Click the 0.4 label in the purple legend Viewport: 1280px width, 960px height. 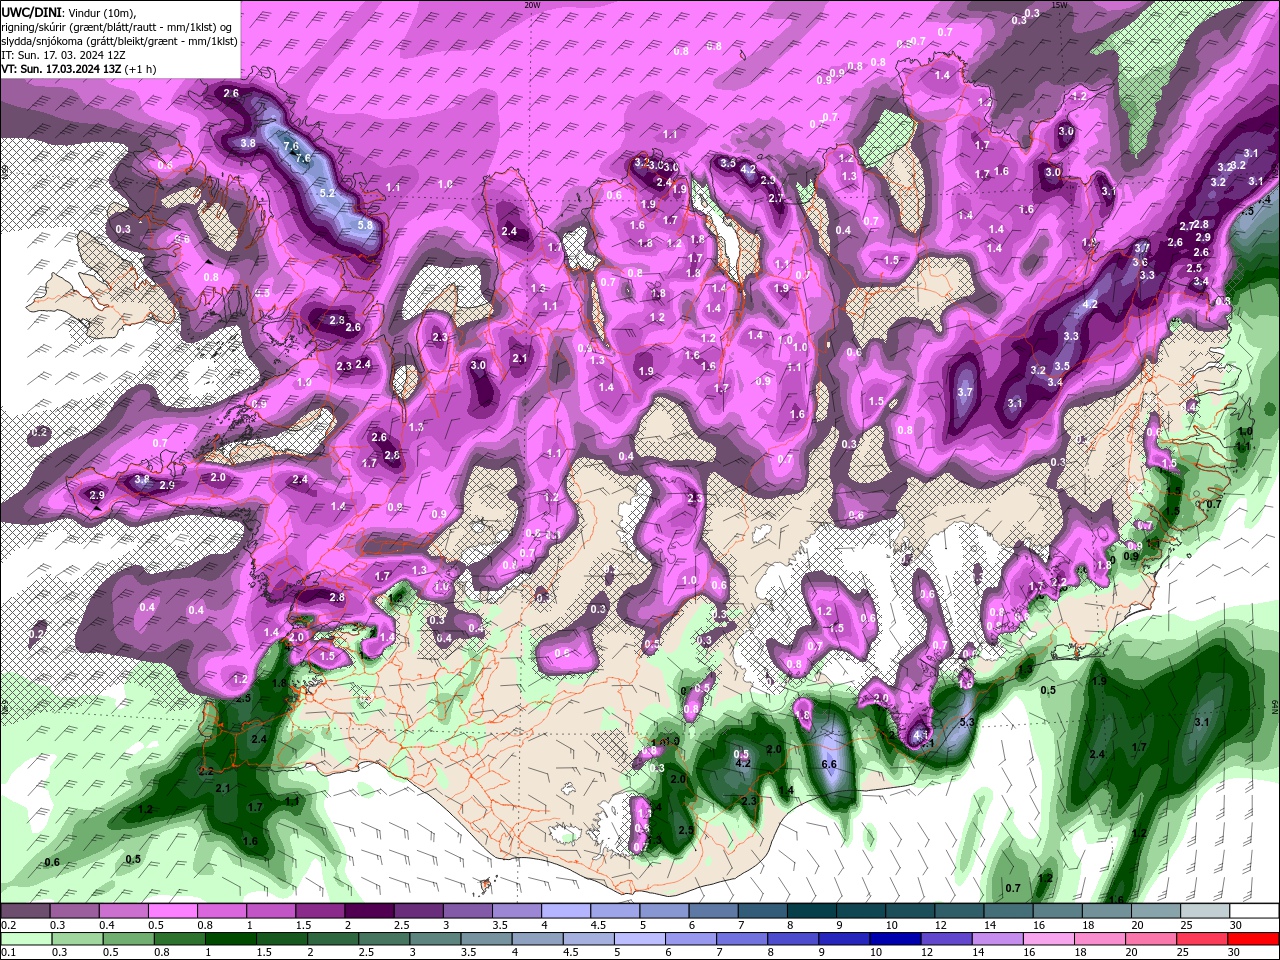coord(106,925)
